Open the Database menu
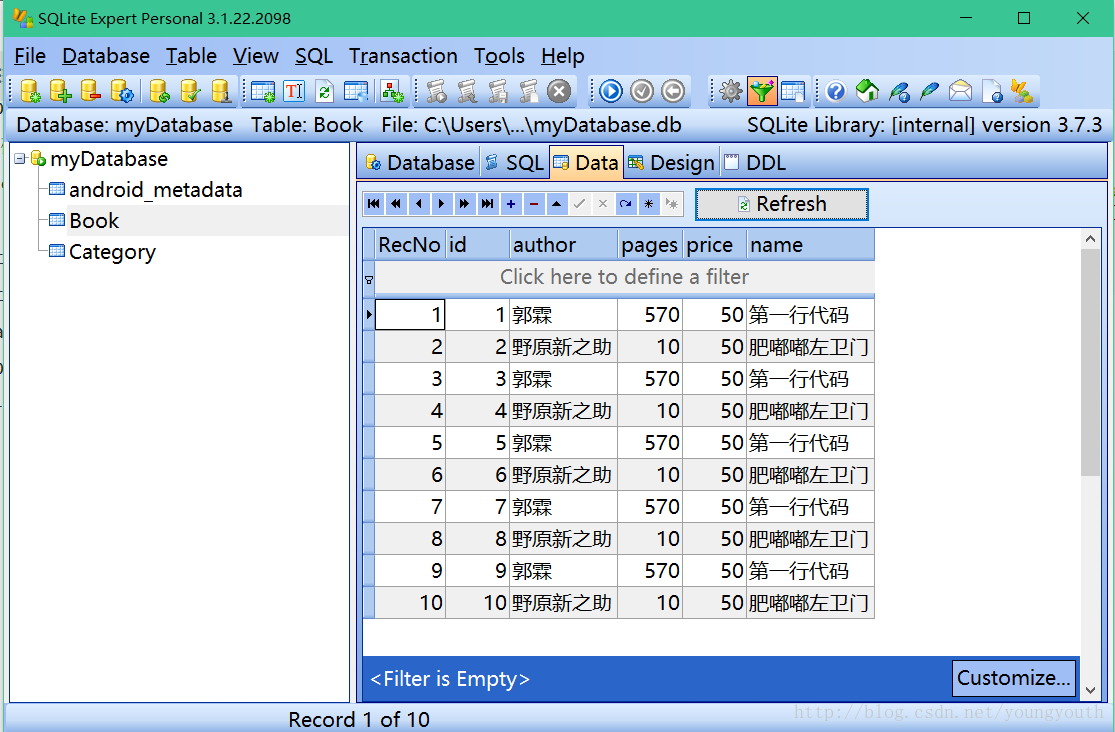This screenshot has height=732, width=1115. click(x=106, y=56)
